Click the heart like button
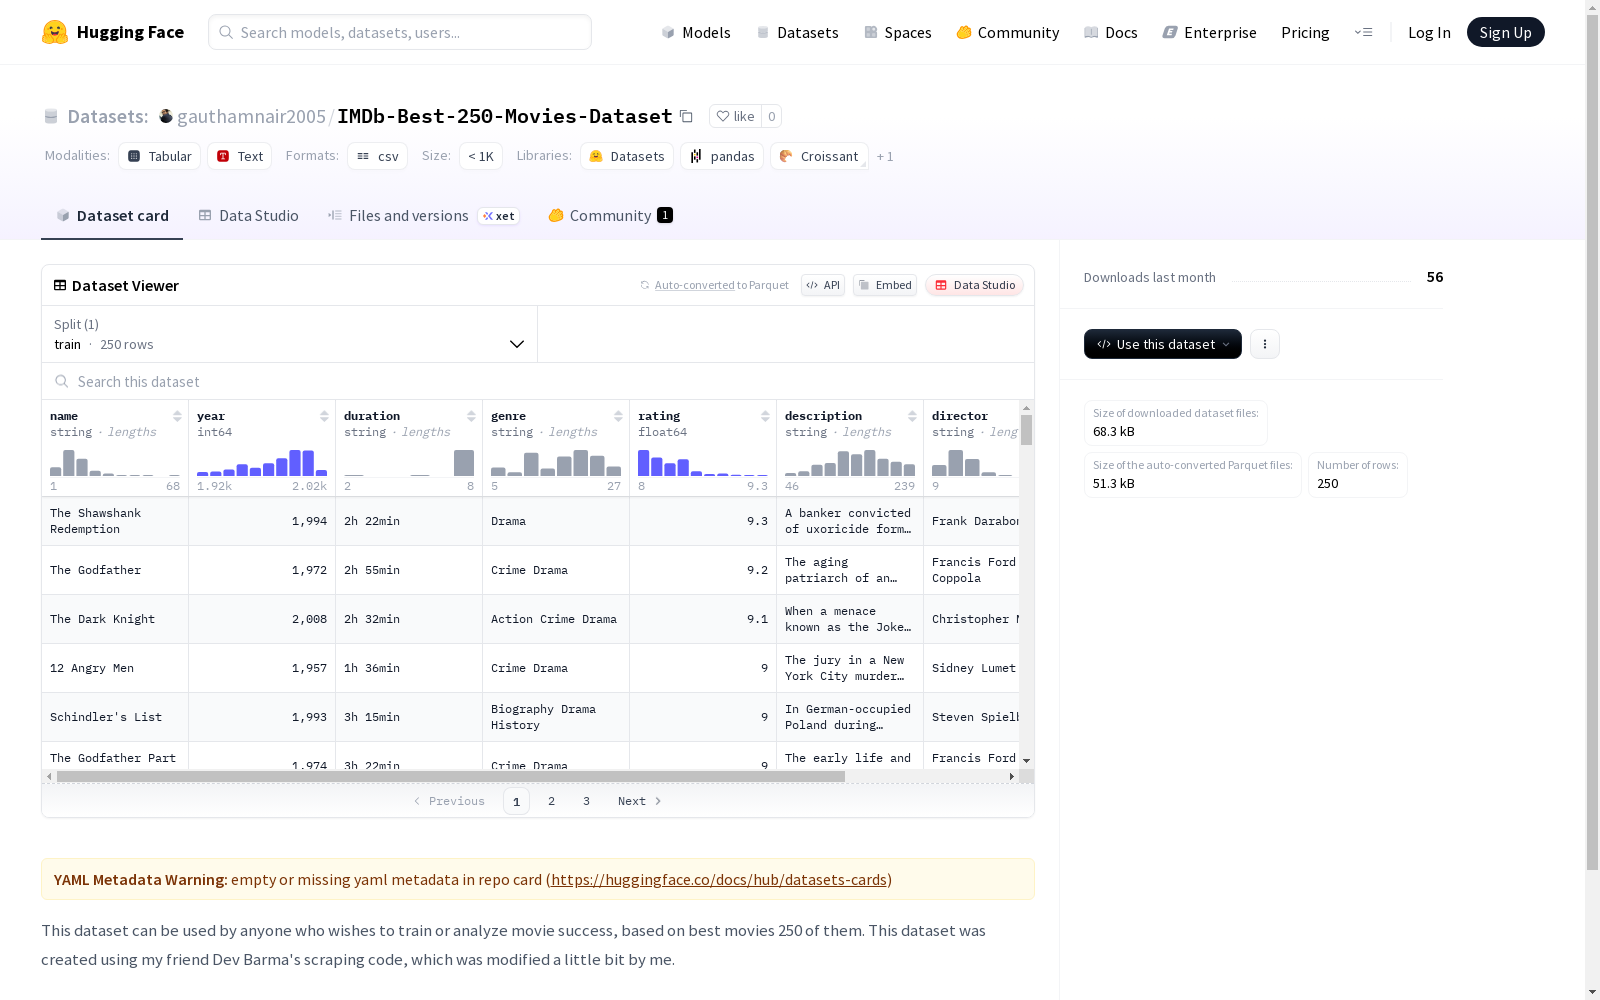 click(x=735, y=116)
